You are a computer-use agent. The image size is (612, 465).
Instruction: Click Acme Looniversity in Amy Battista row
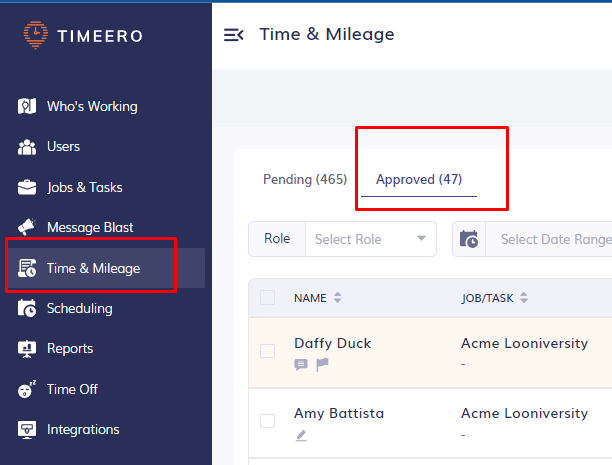coord(524,413)
